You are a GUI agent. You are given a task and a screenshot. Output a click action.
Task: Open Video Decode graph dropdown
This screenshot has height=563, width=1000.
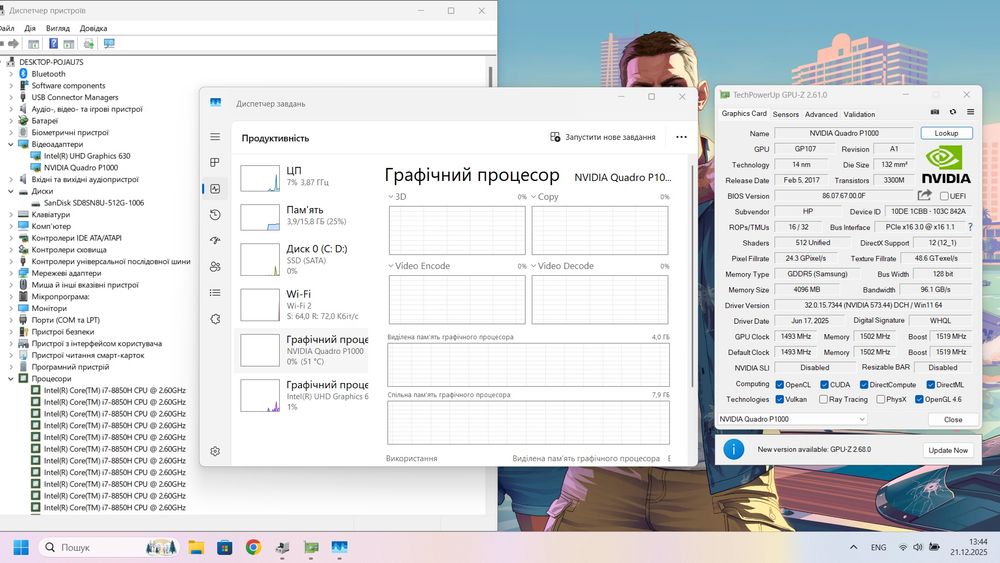pyautogui.click(x=534, y=266)
